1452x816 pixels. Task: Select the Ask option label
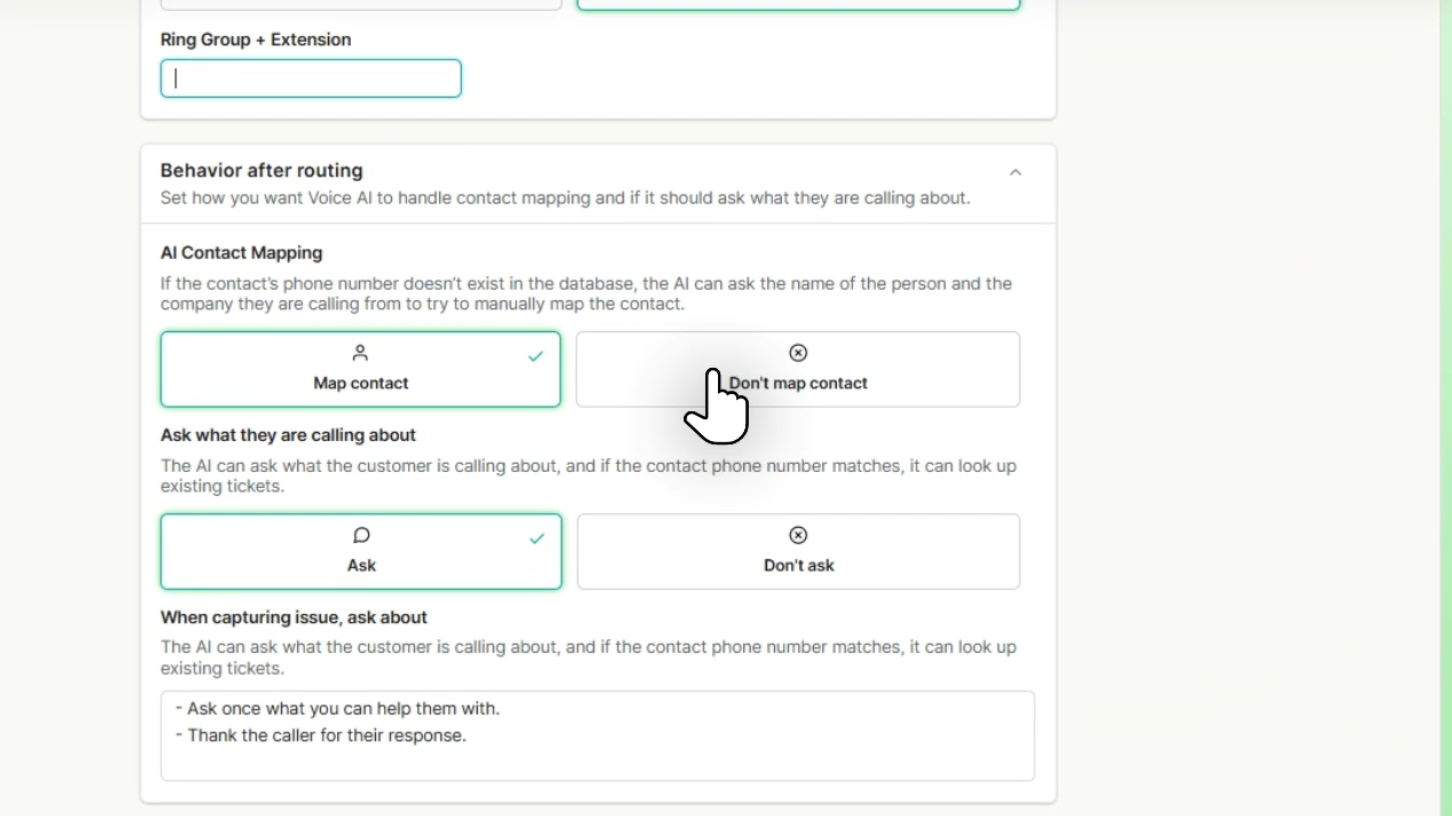click(x=361, y=565)
